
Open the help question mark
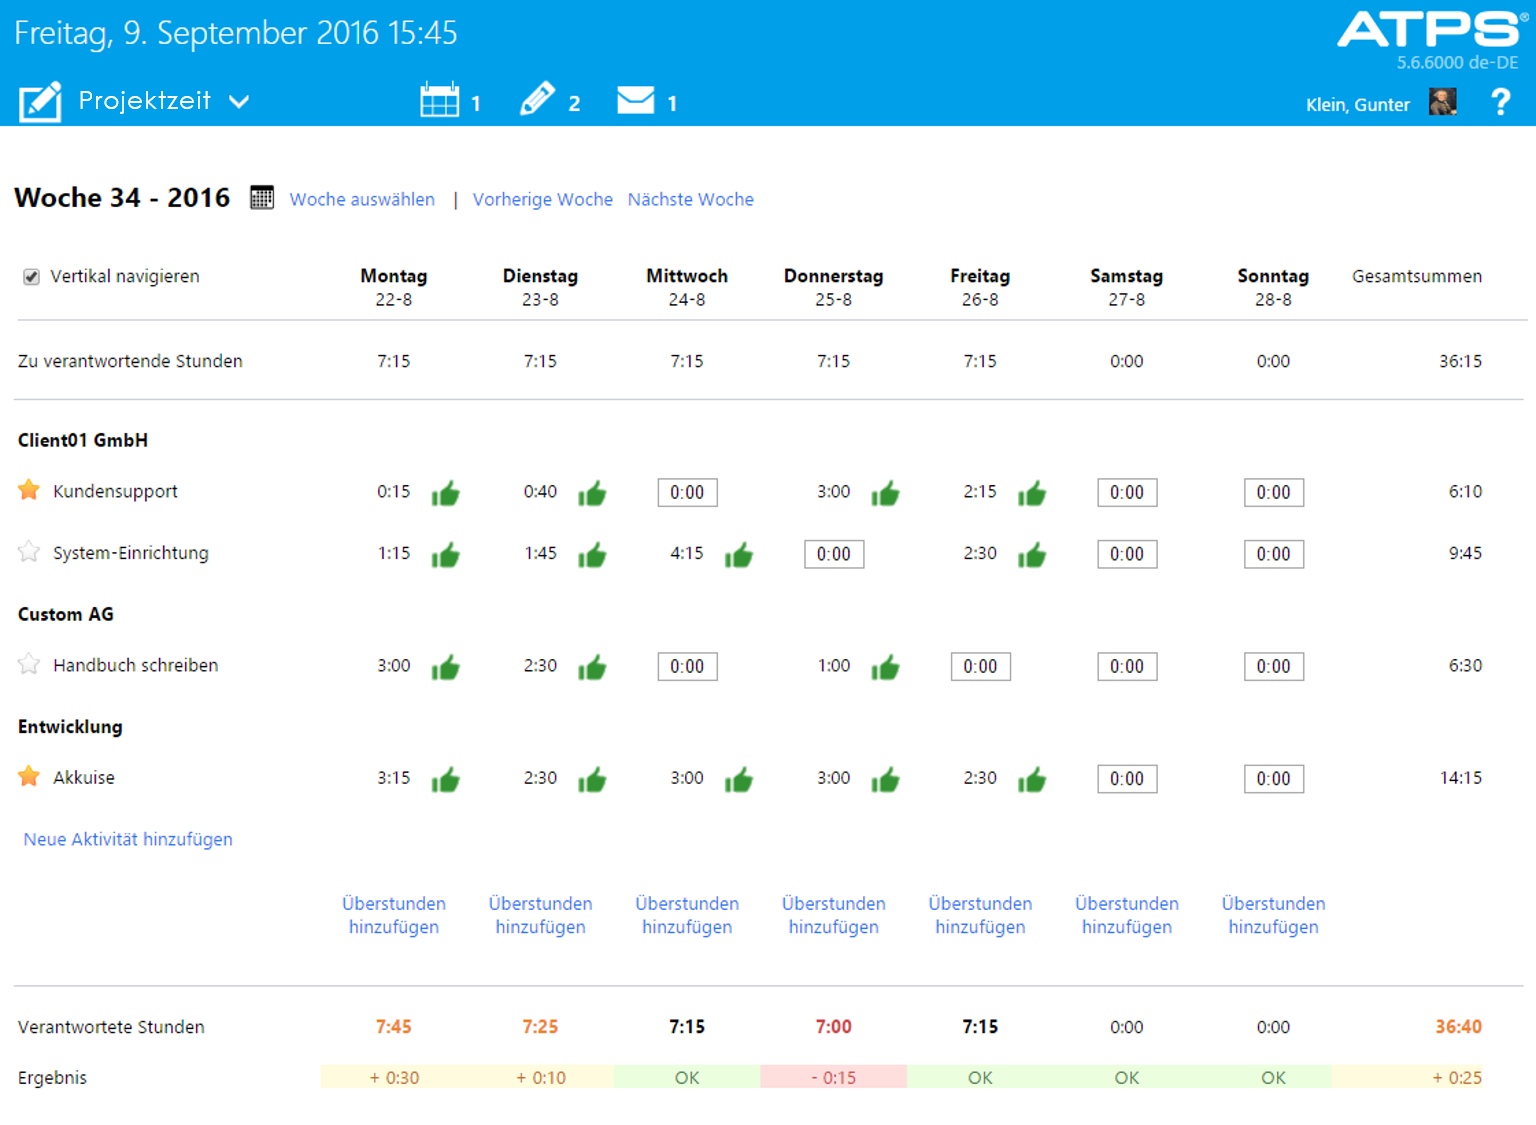1500,101
